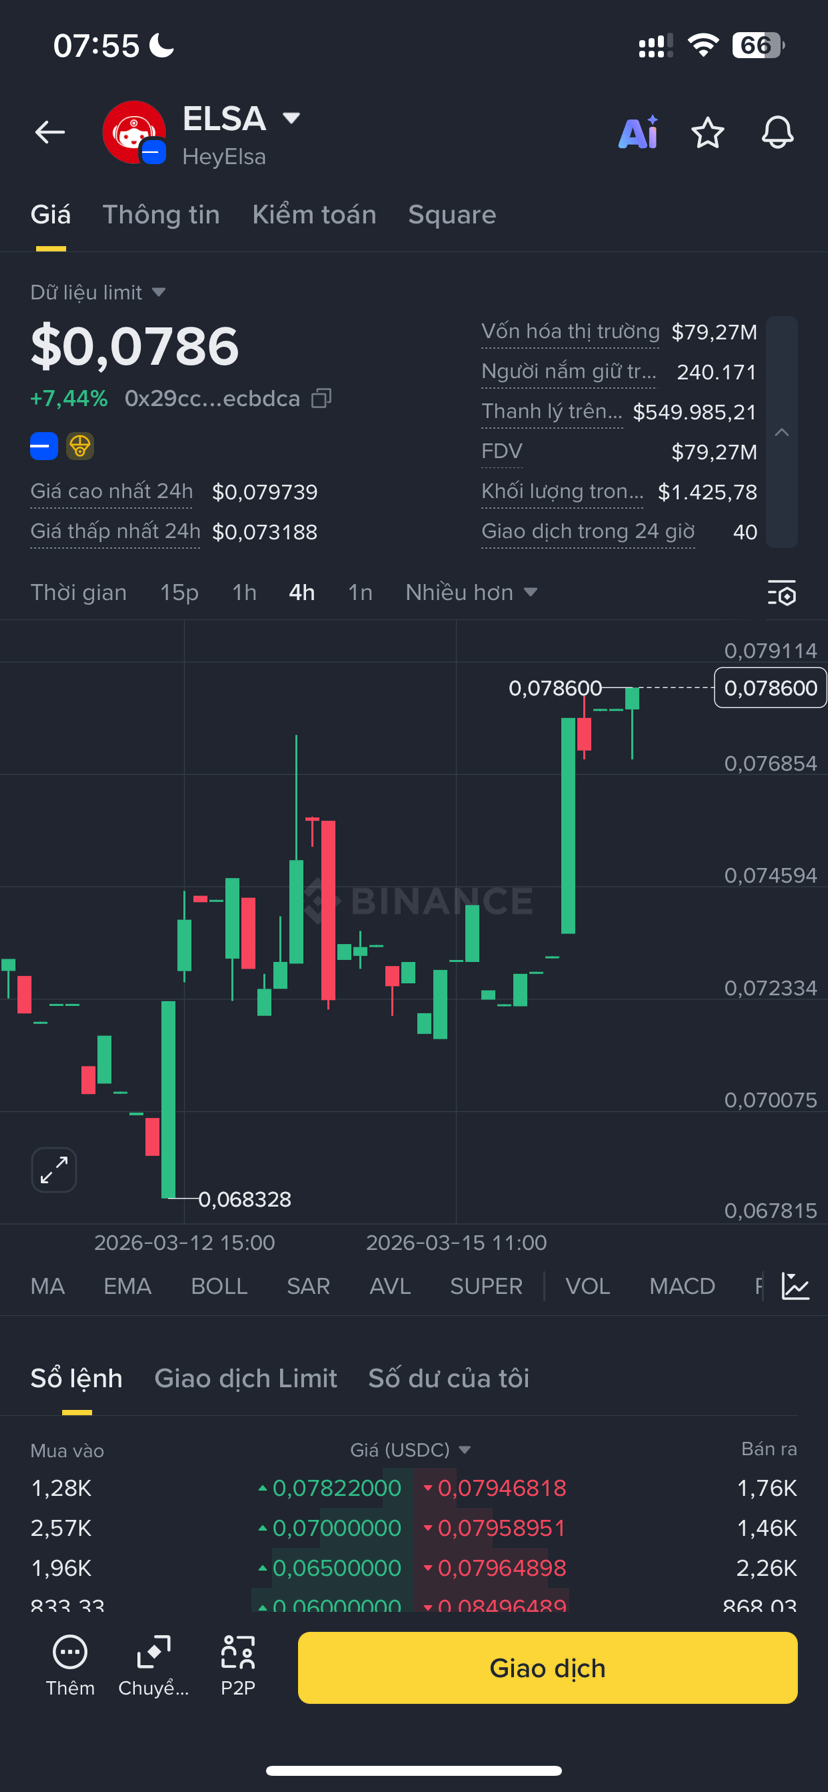Tap the Khối lượng tron... label

coord(562,492)
